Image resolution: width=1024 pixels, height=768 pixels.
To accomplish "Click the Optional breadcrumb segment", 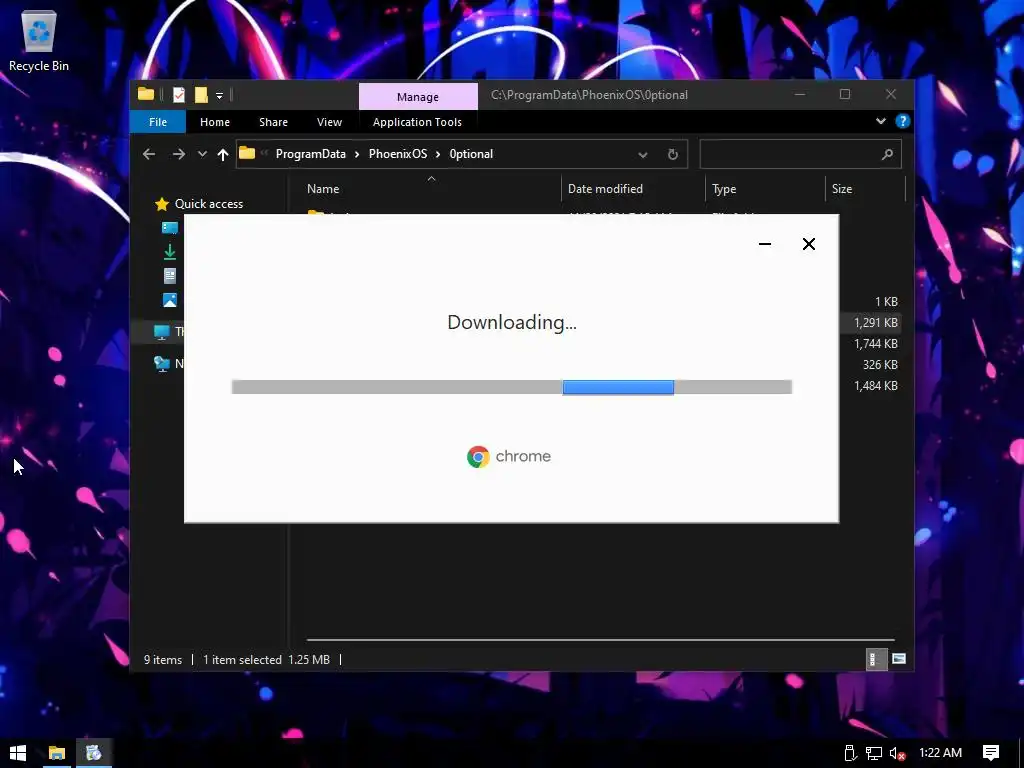I will point(471,154).
